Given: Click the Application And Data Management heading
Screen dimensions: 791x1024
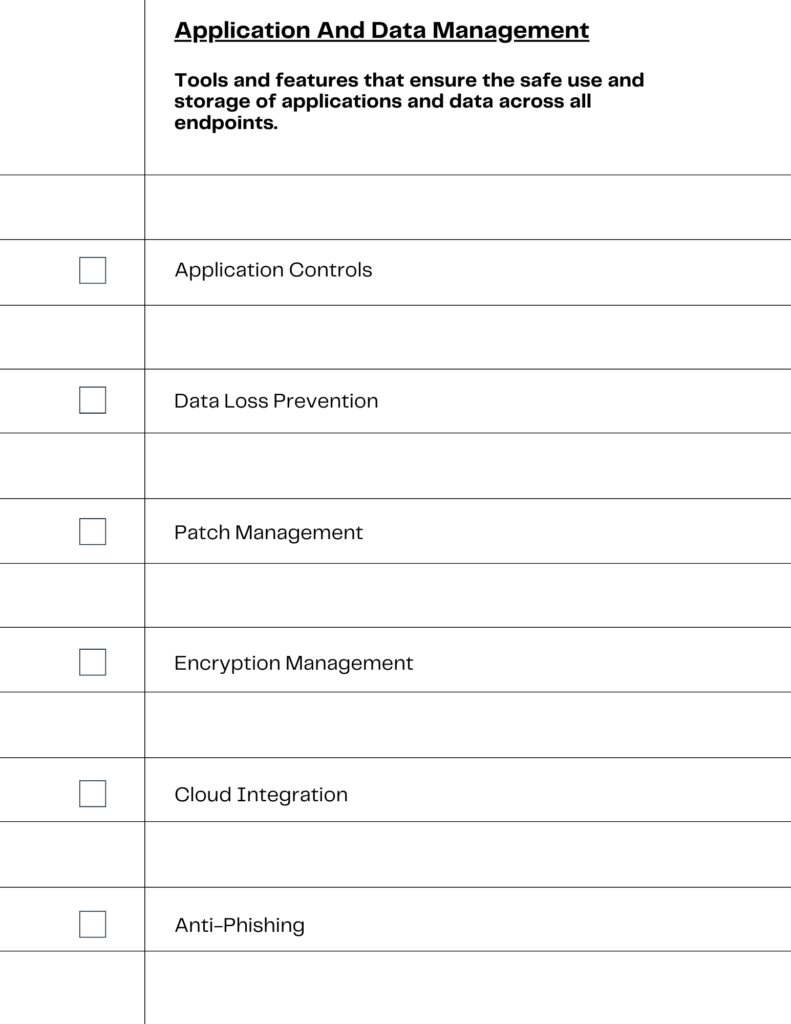Looking at the screenshot, I should click(x=381, y=31).
